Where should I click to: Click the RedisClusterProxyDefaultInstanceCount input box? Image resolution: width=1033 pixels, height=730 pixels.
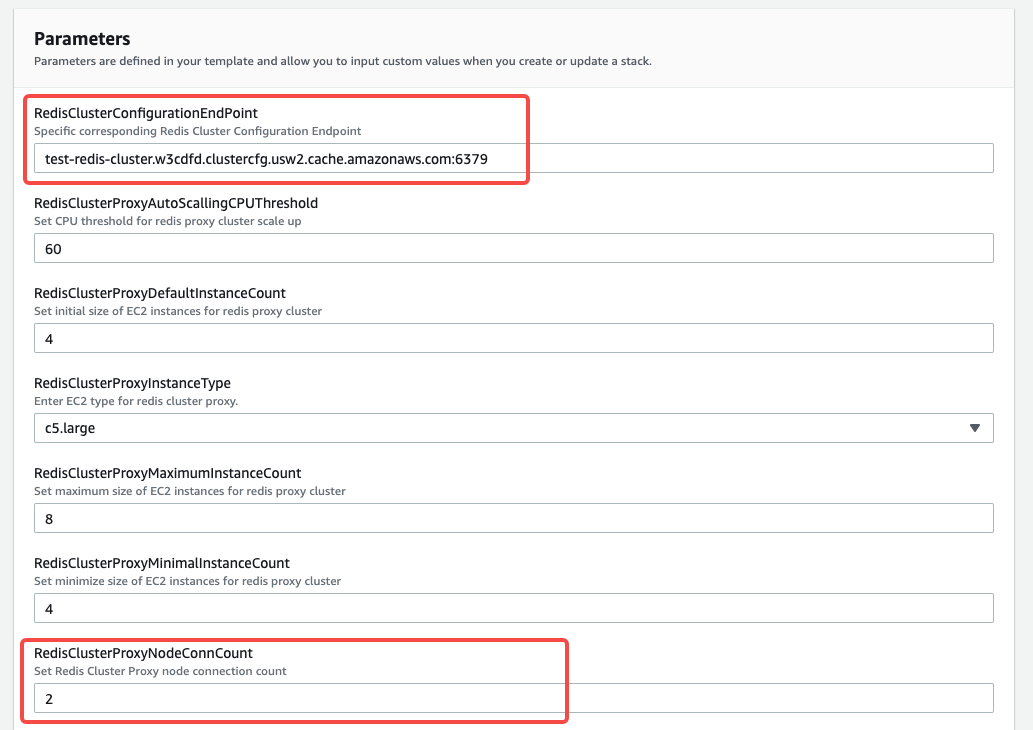coord(514,338)
